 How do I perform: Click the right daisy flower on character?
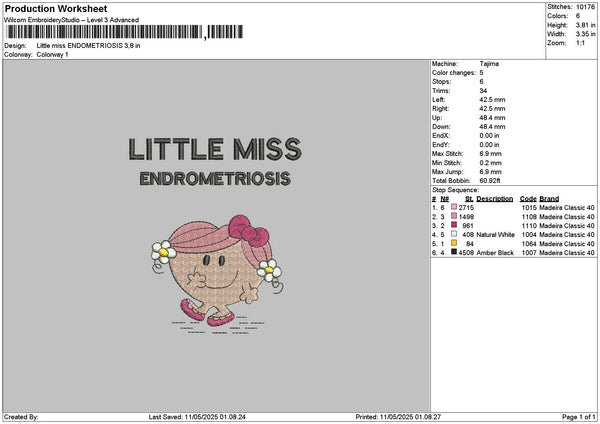[x=269, y=270]
